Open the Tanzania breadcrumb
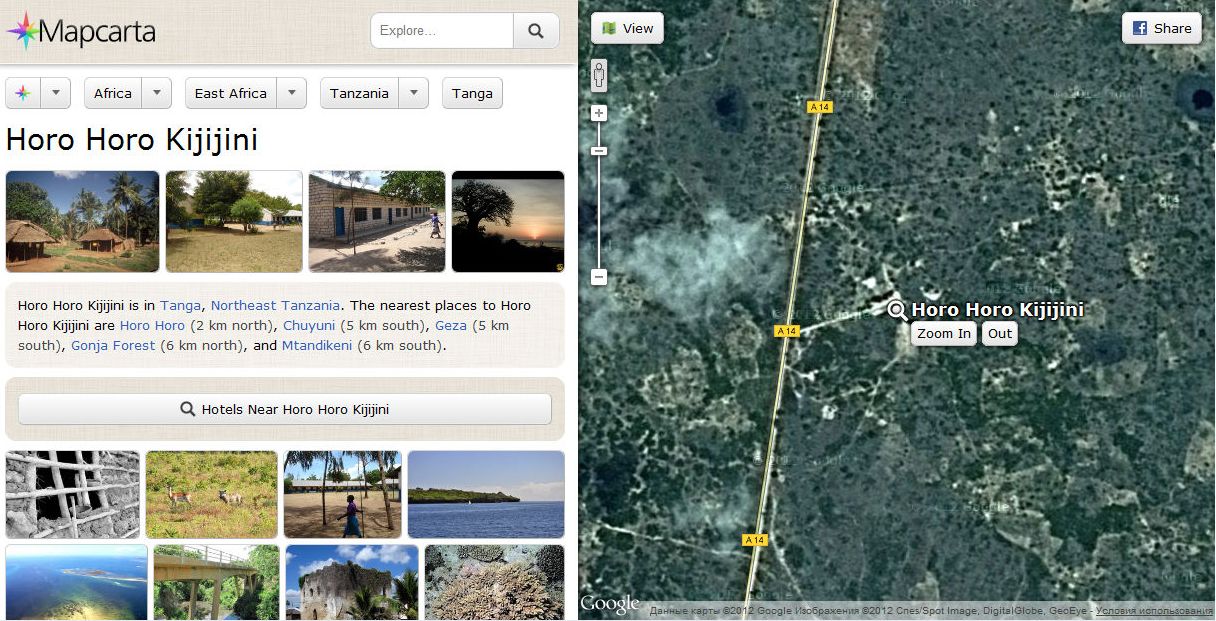Screen dimensions: 1216x621 (359, 93)
